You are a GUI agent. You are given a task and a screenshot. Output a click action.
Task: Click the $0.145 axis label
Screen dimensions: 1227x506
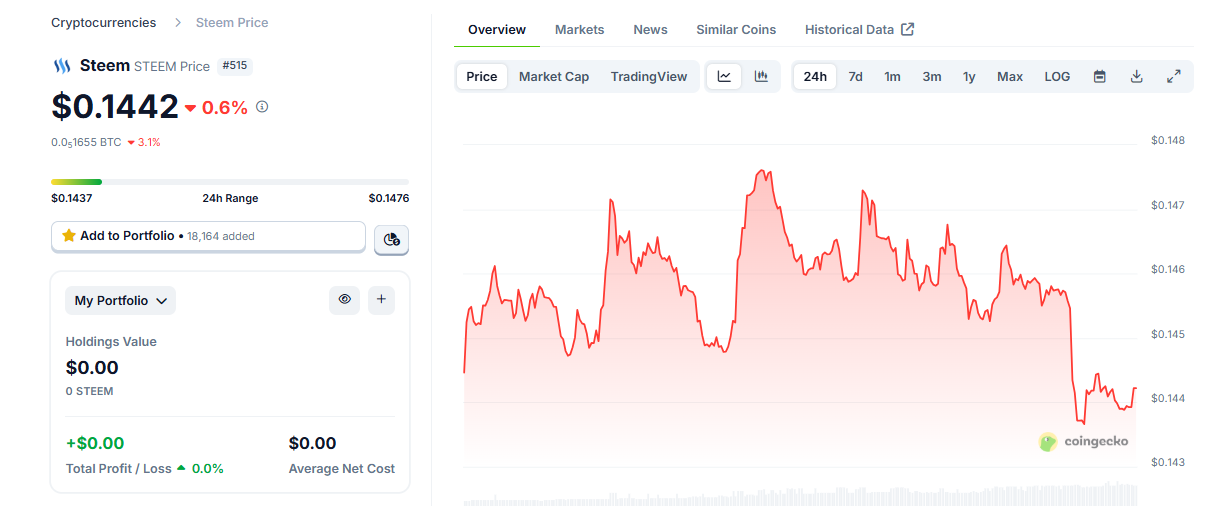pos(1168,334)
